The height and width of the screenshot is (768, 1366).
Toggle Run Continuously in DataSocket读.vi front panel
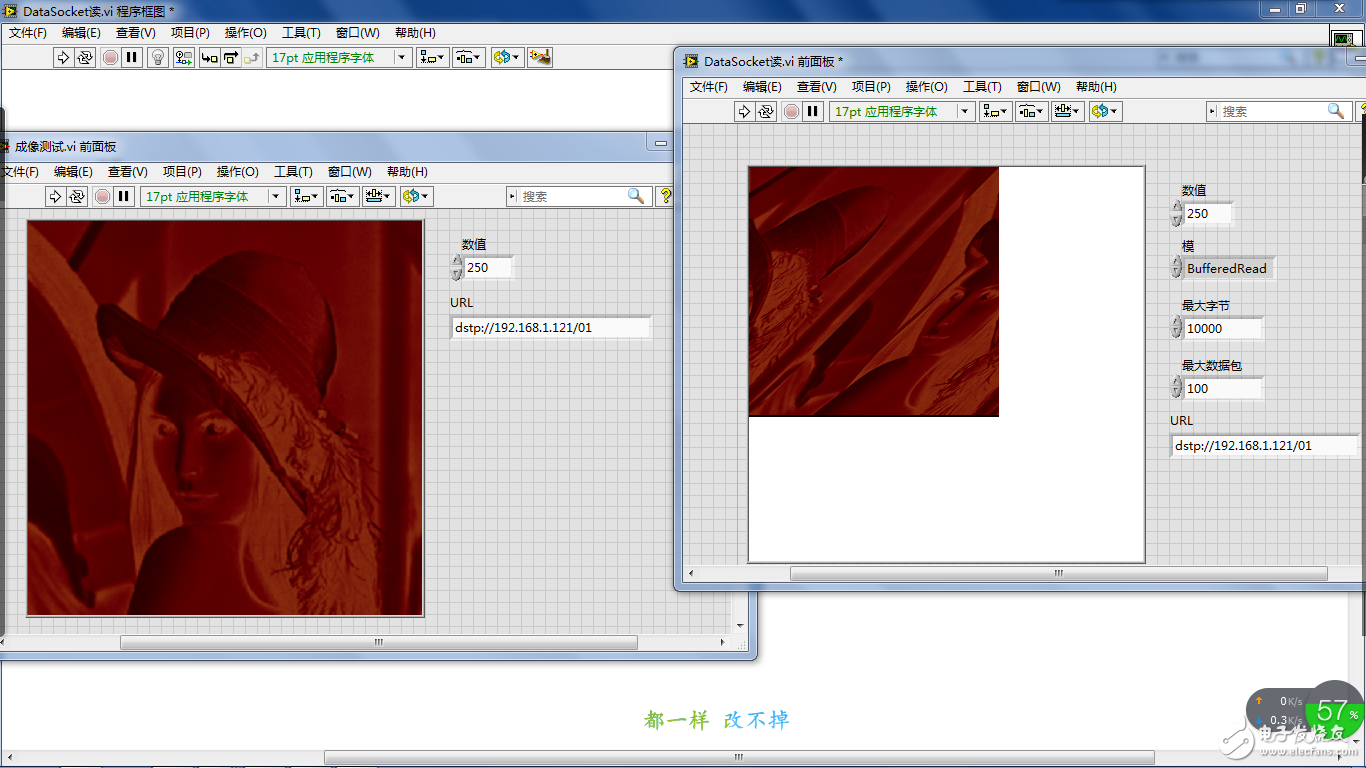click(766, 112)
